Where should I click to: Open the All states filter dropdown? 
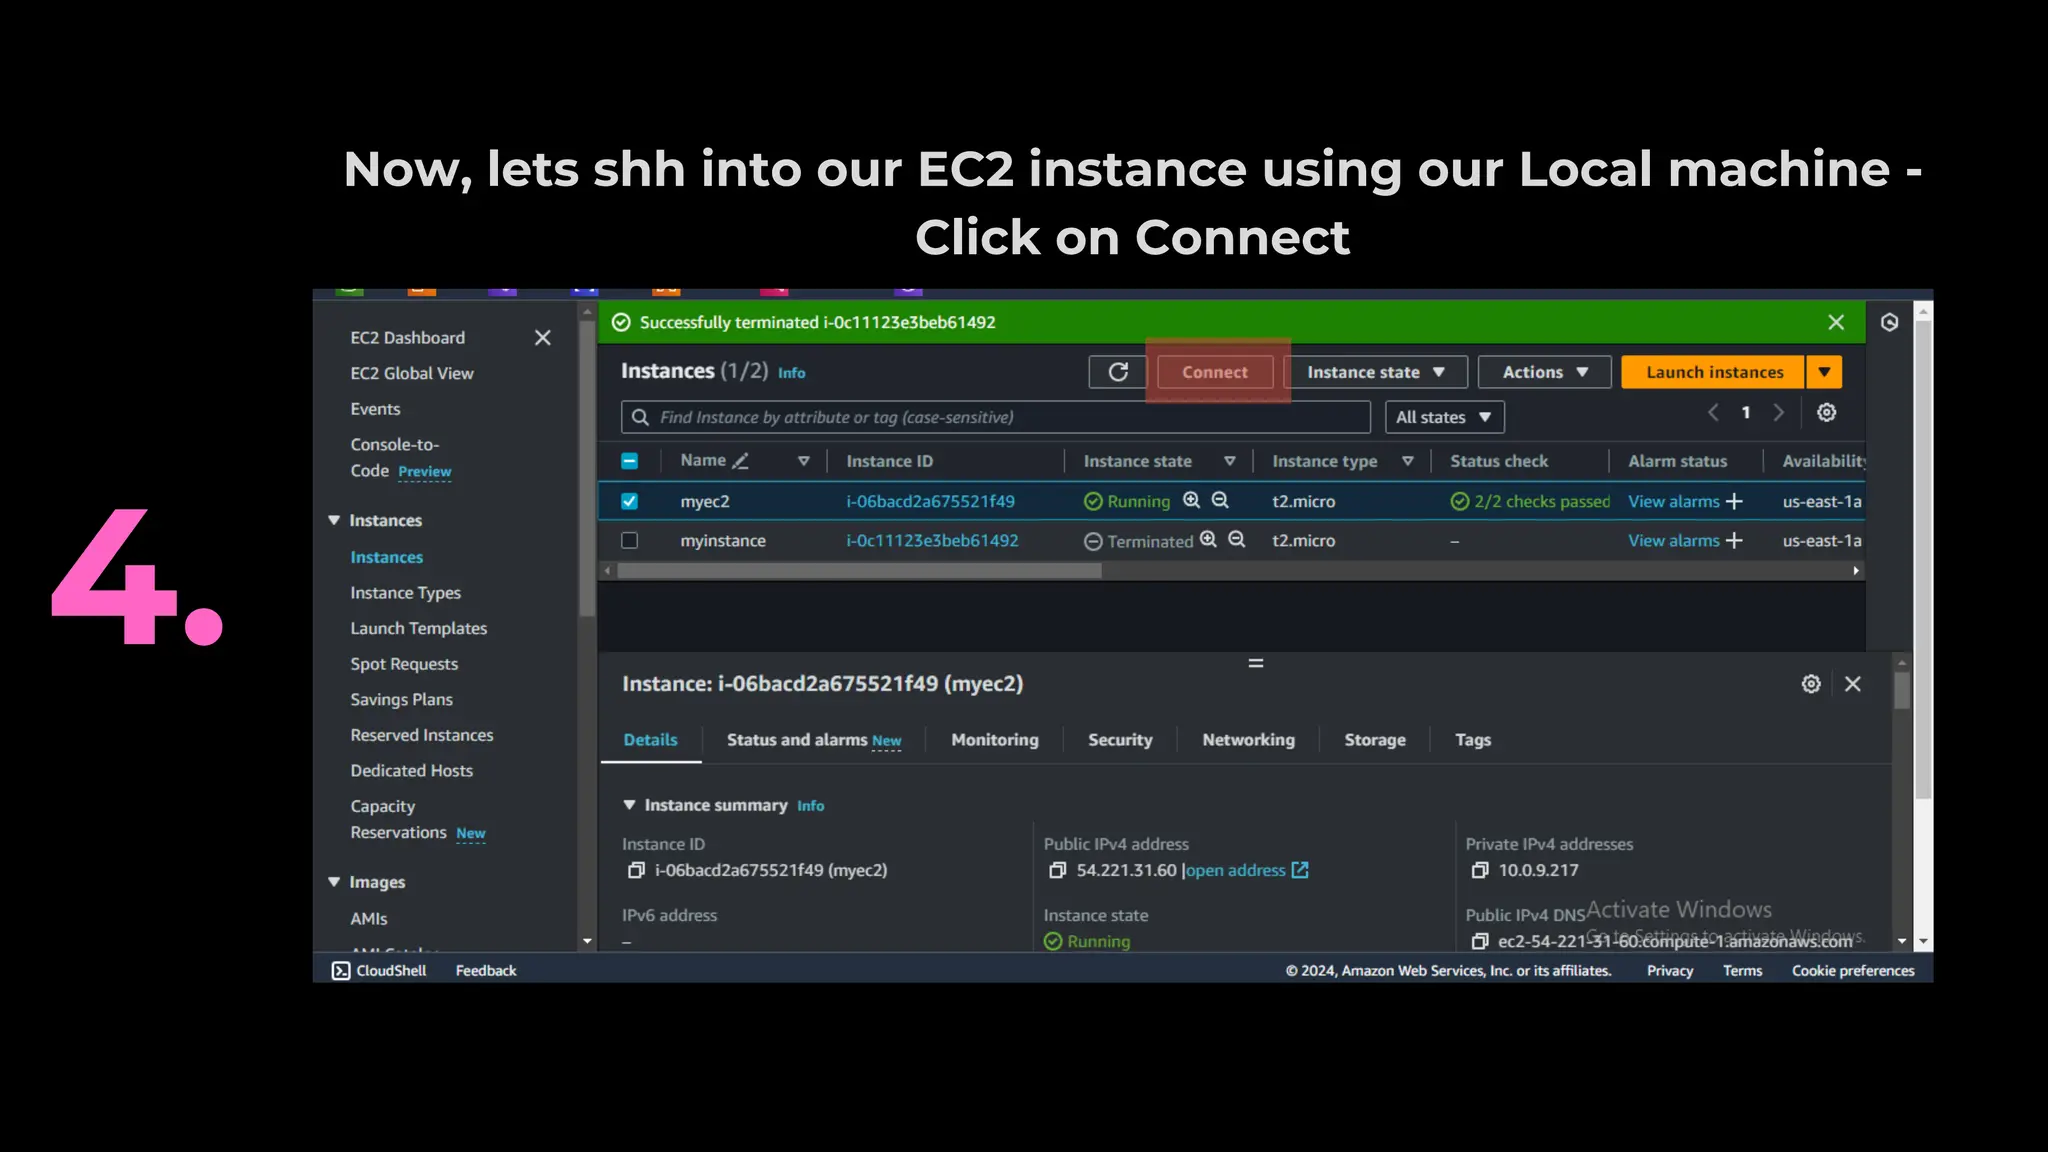point(1444,417)
